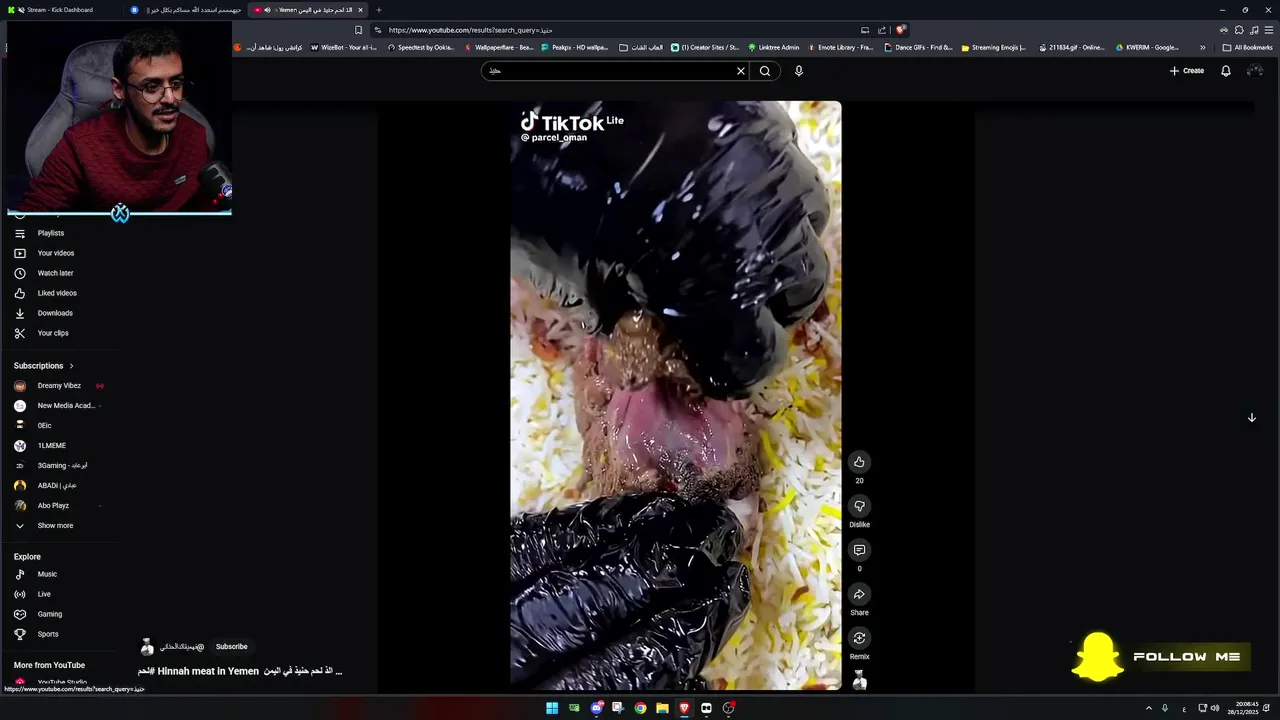Open the Emote Library bookmark
Screen dimensions: 1280x720
pyautogui.click(x=839, y=47)
